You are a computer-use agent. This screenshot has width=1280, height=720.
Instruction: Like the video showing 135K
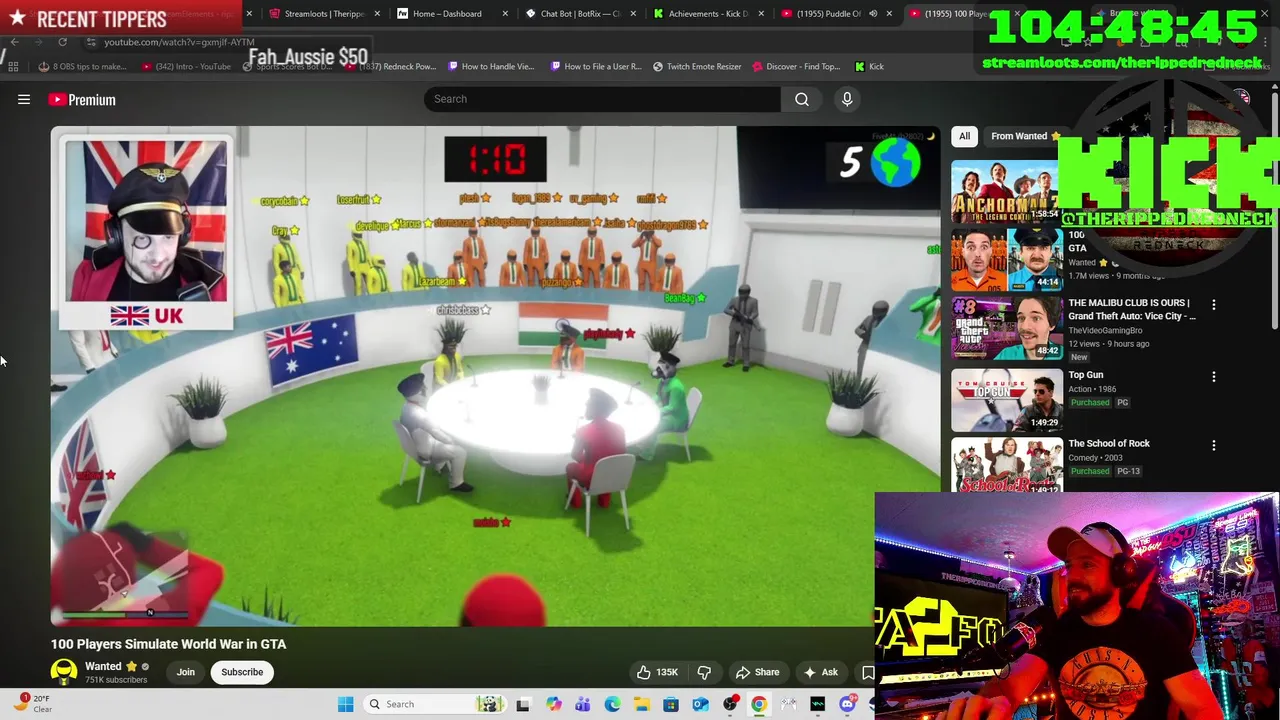tap(656, 672)
